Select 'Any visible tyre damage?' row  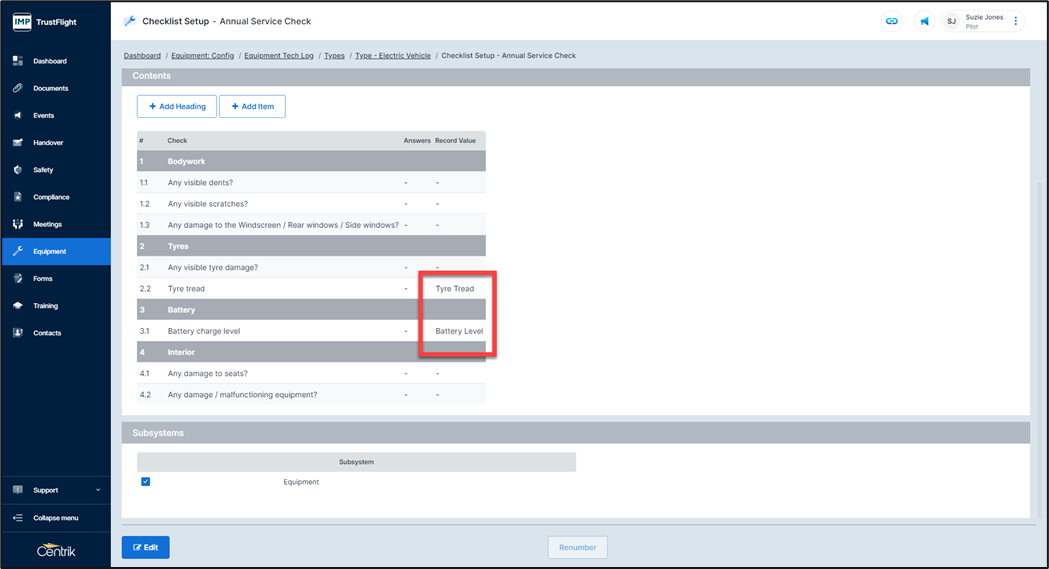tap(311, 267)
